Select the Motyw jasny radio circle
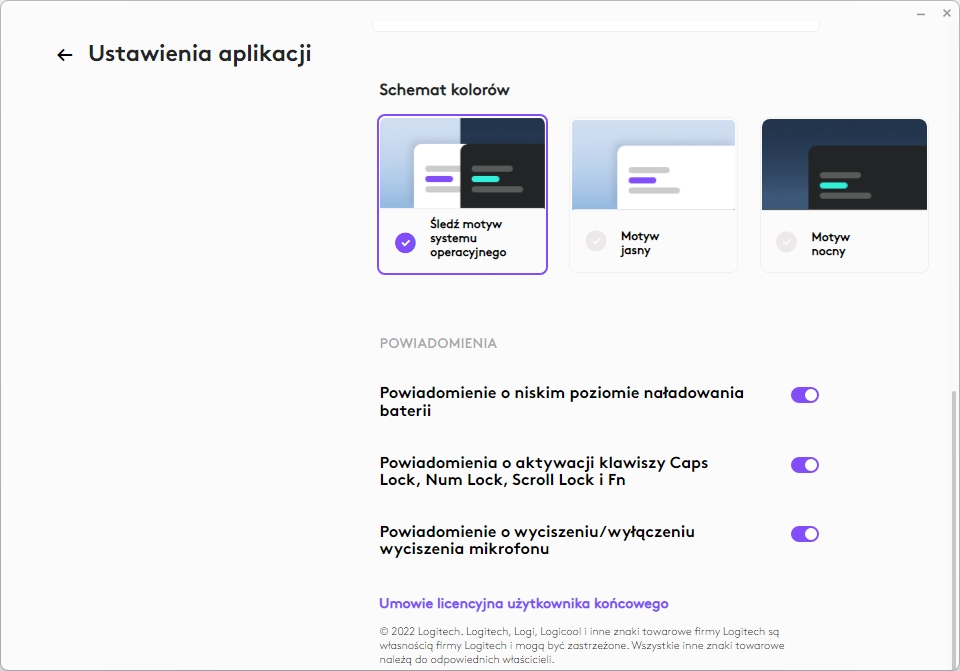The width and height of the screenshot is (960, 671). [596, 241]
